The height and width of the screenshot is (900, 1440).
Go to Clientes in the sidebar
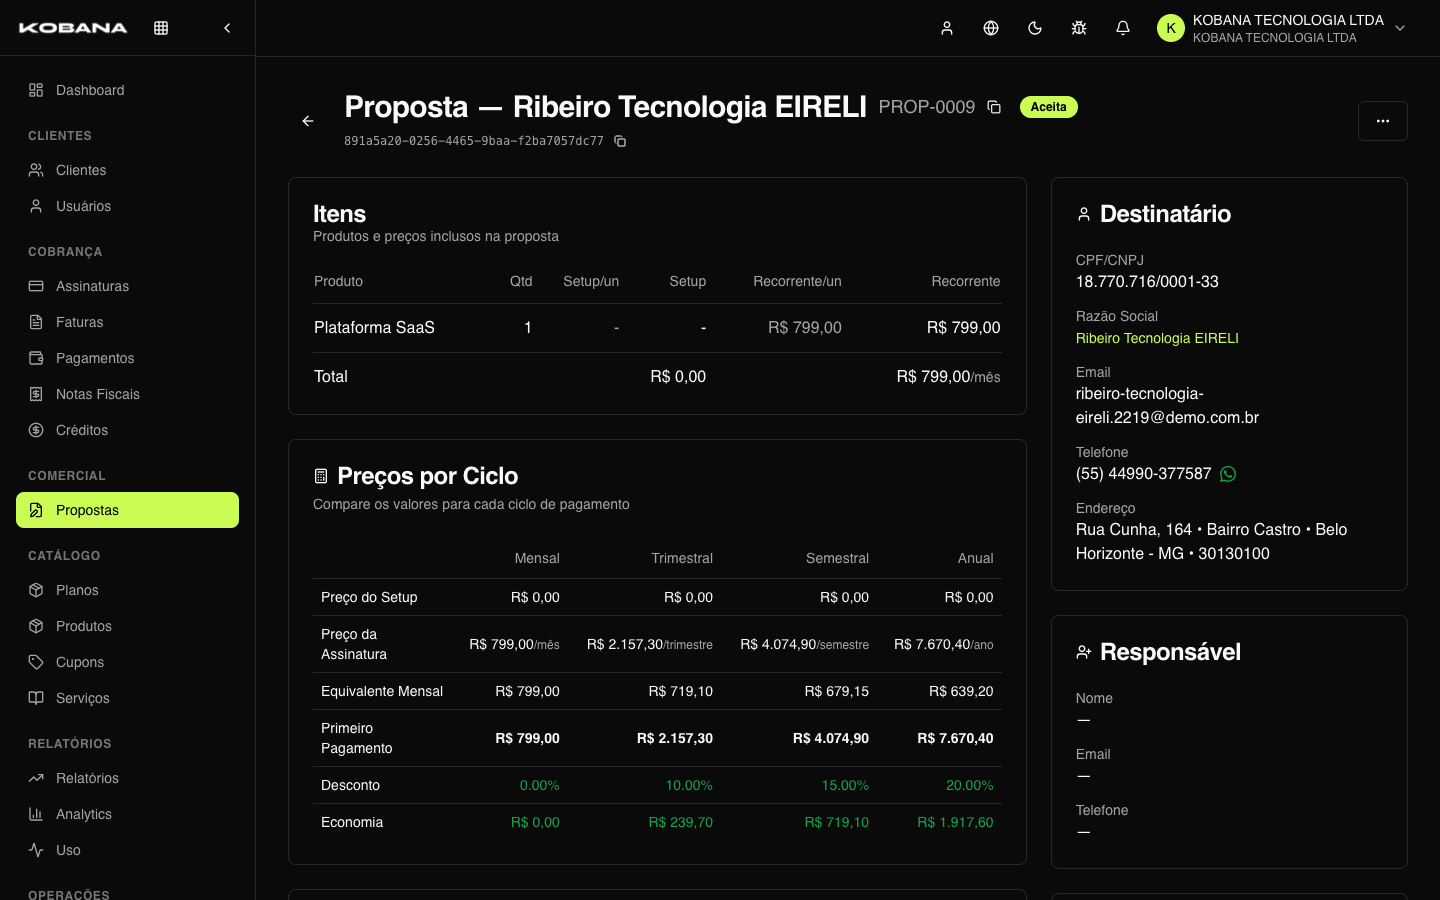(x=128, y=170)
